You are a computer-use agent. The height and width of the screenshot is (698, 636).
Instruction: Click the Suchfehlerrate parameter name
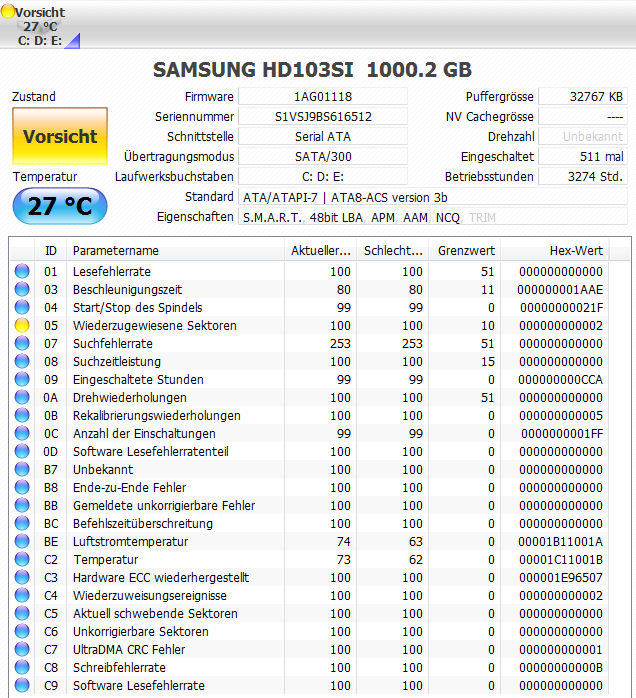coord(113,343)
